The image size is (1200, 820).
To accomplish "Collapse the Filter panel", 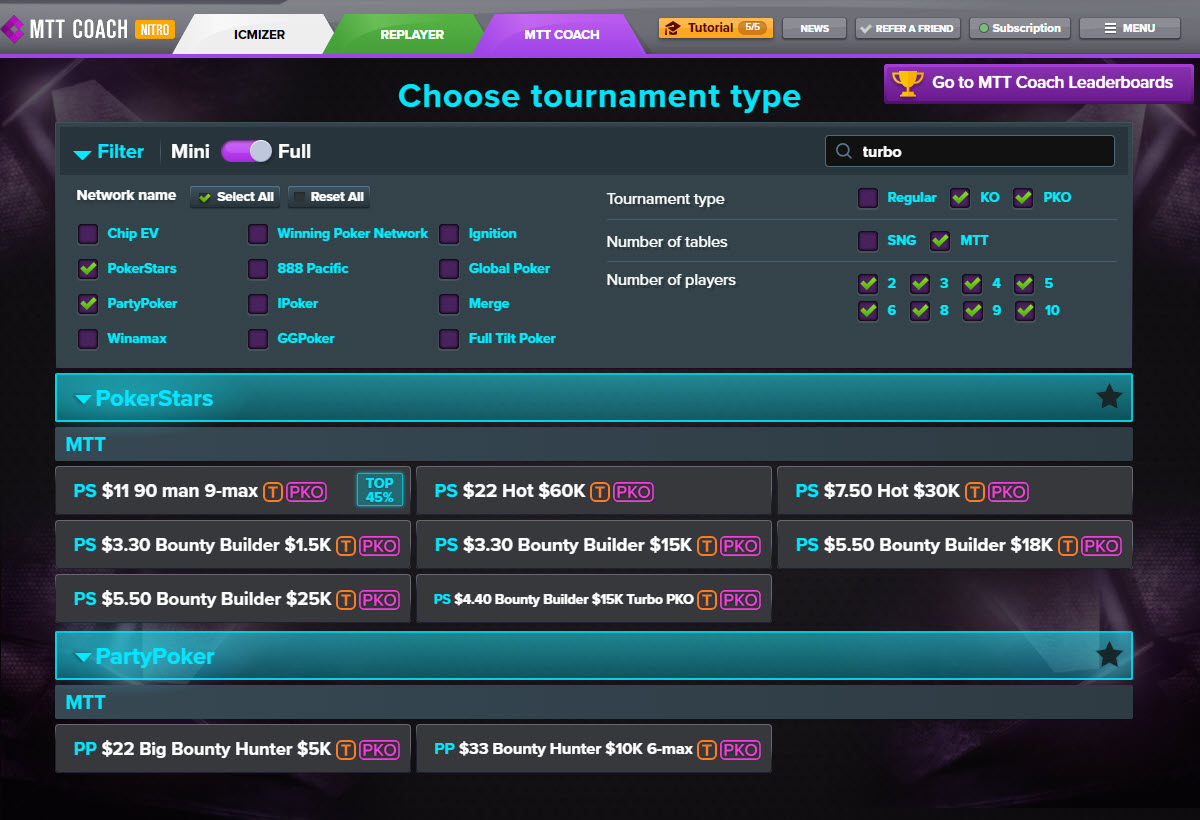I will click(109, 152).
